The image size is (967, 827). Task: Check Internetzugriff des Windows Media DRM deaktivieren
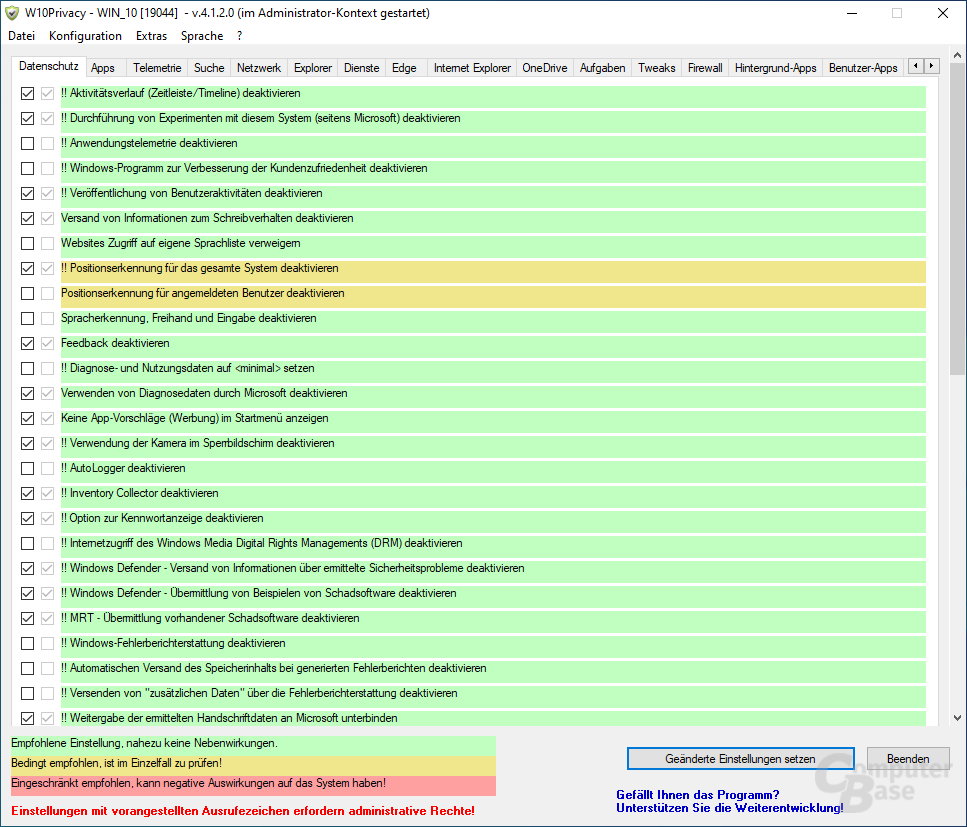(27, 543)
